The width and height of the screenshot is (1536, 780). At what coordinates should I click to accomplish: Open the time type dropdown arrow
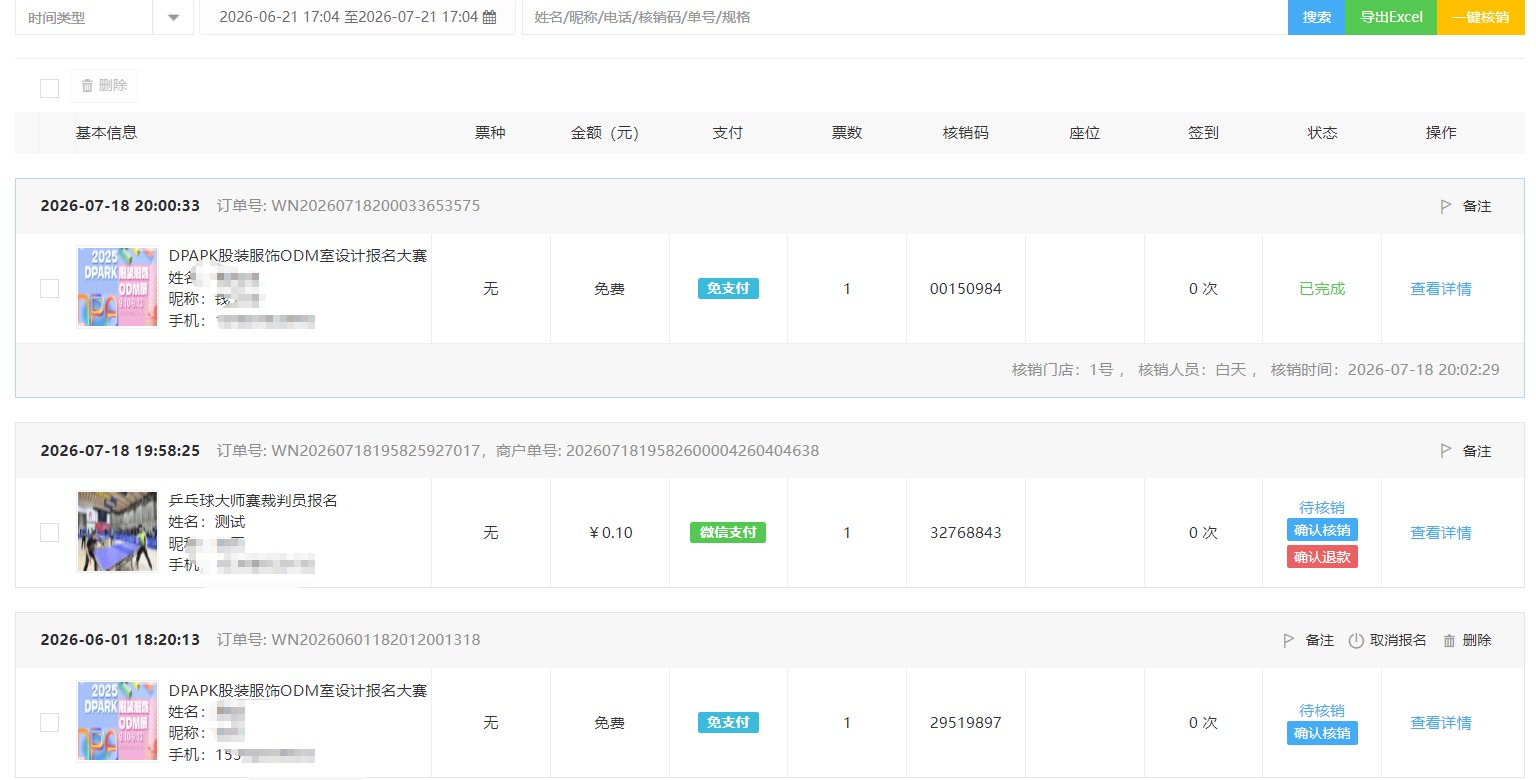pos(174,17)
